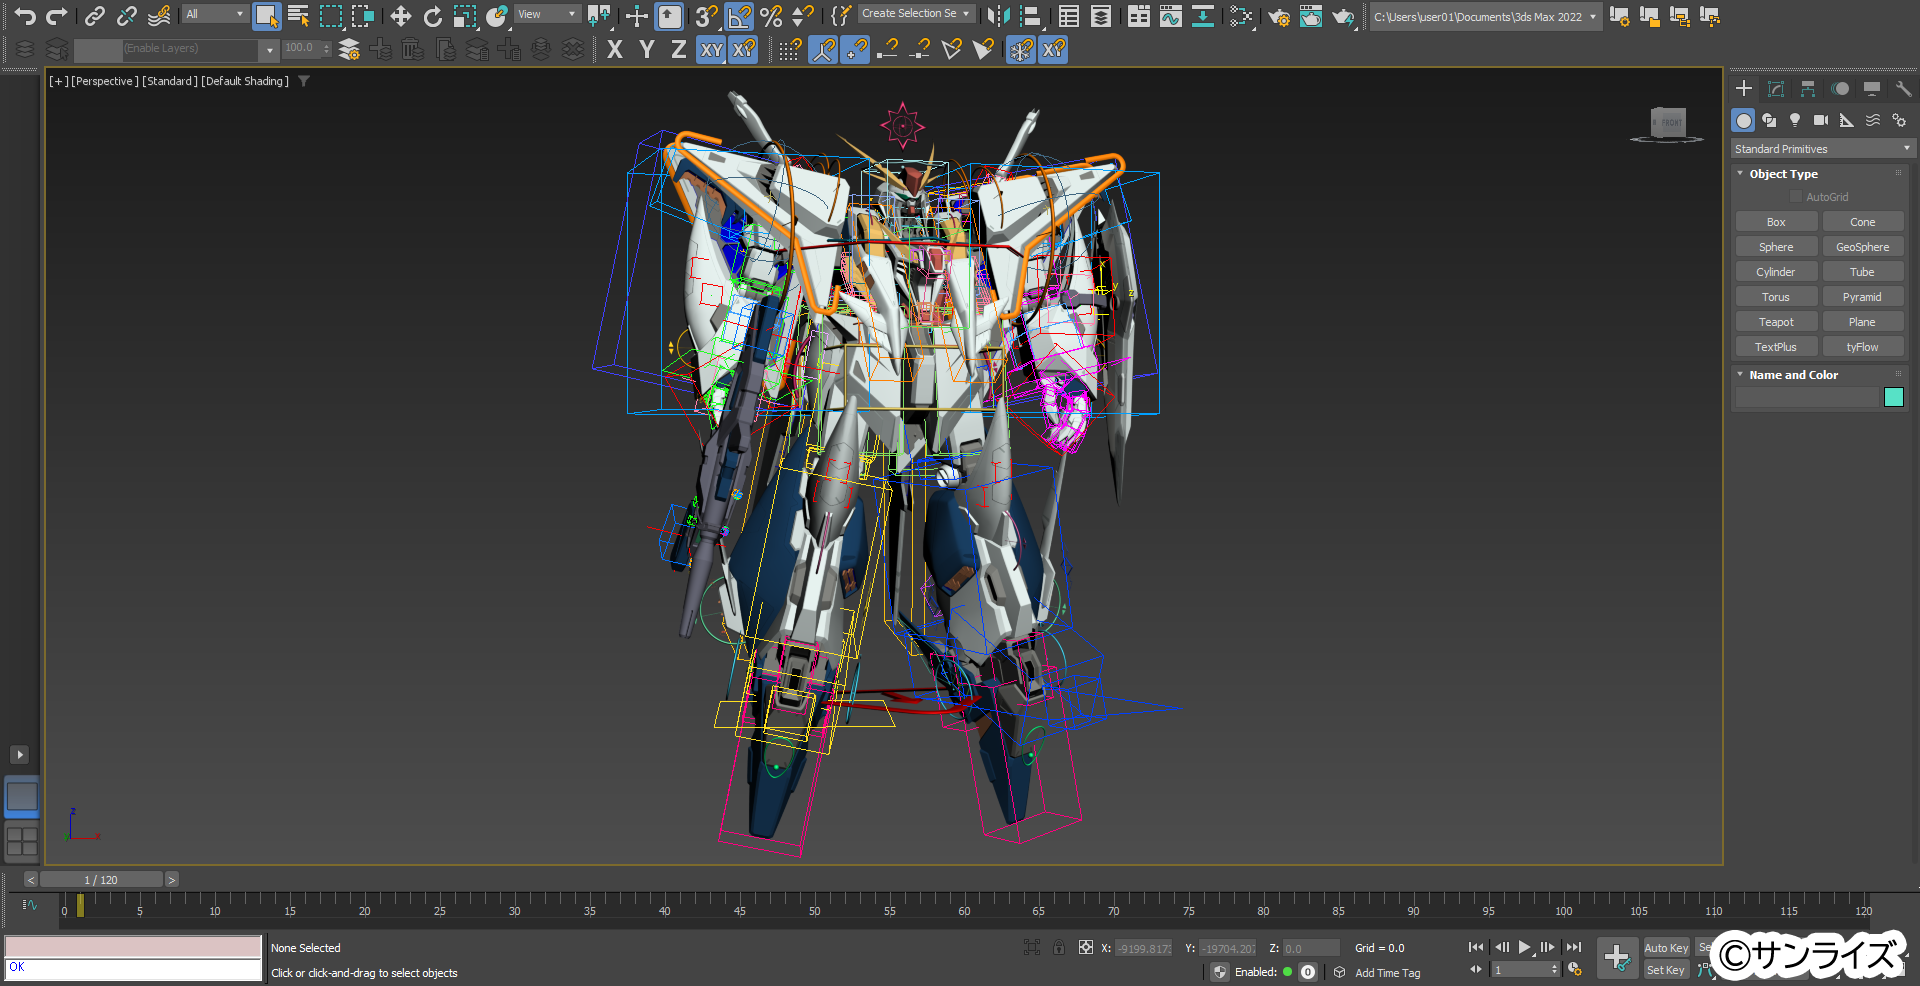Play the animation
Viewport: 1920px width, 986px height.
(1524, 947)
